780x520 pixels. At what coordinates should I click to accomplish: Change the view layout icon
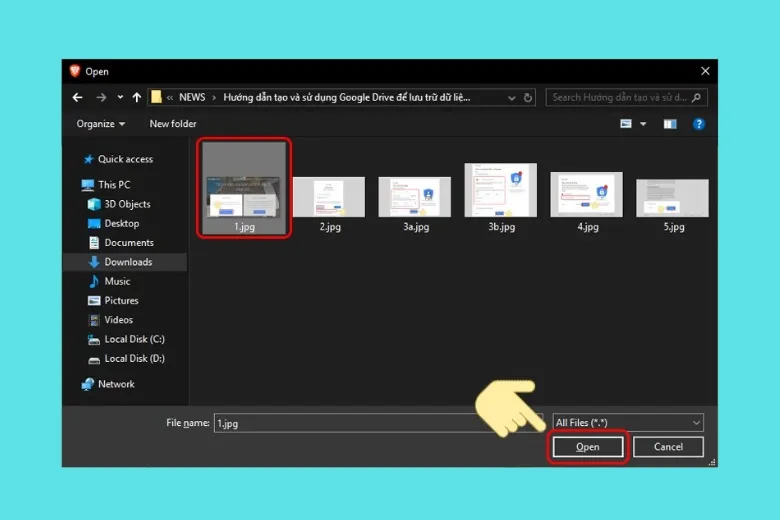[626, 124]
